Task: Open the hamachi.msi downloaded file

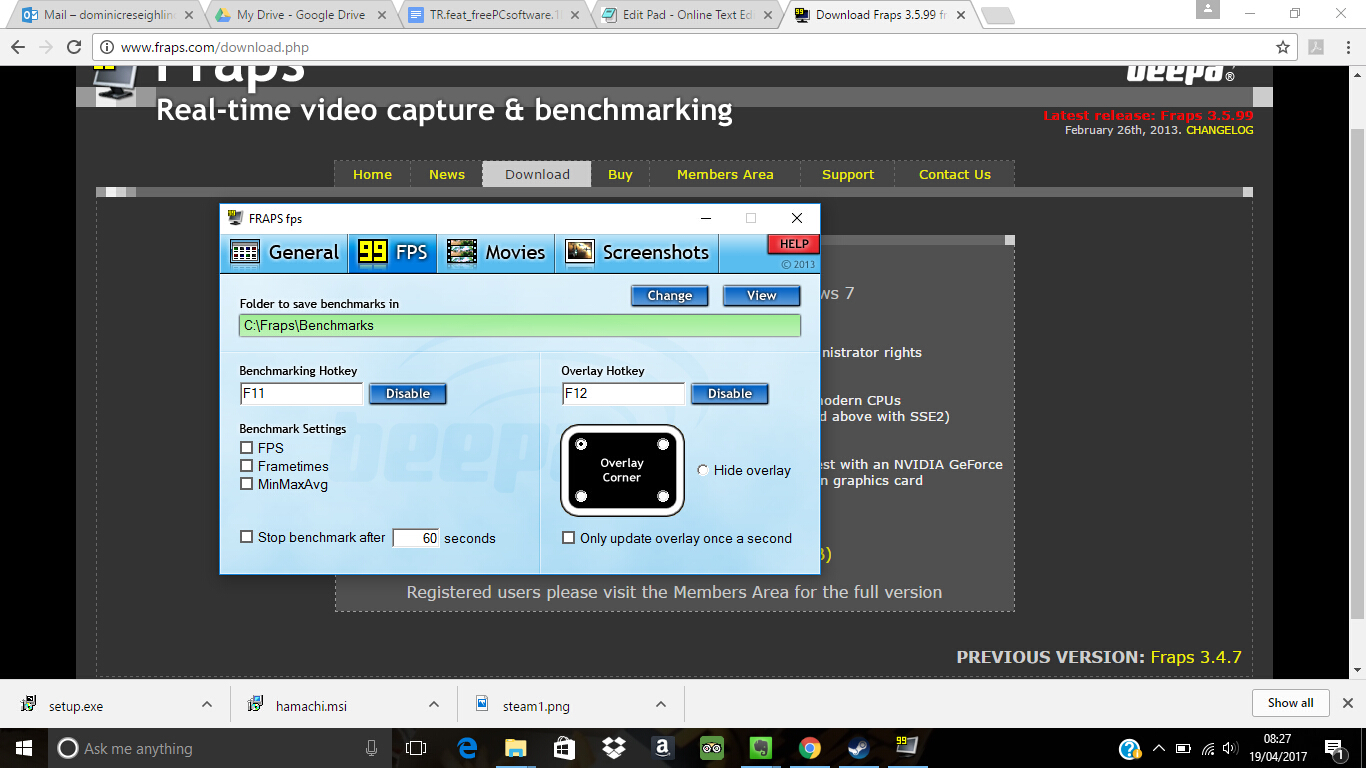Action: 311,705
